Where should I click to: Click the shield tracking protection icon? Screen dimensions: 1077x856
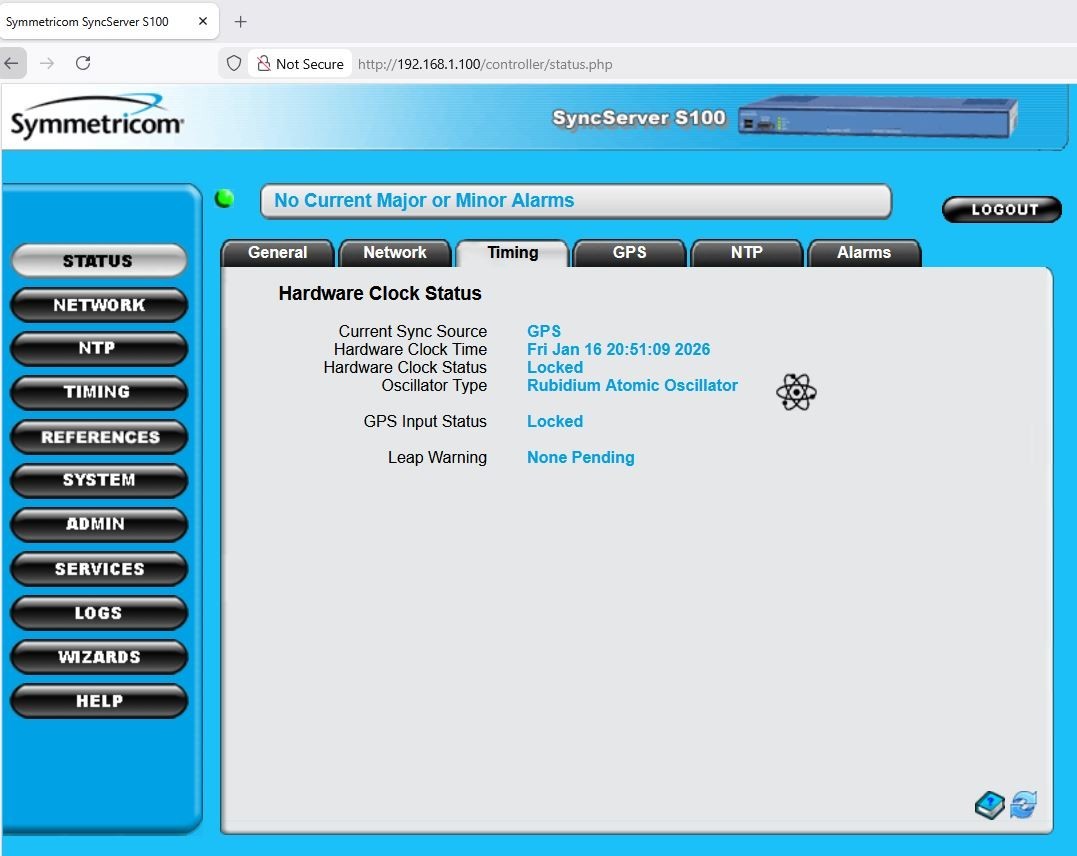pyautogui.click(x=234, y=64)
